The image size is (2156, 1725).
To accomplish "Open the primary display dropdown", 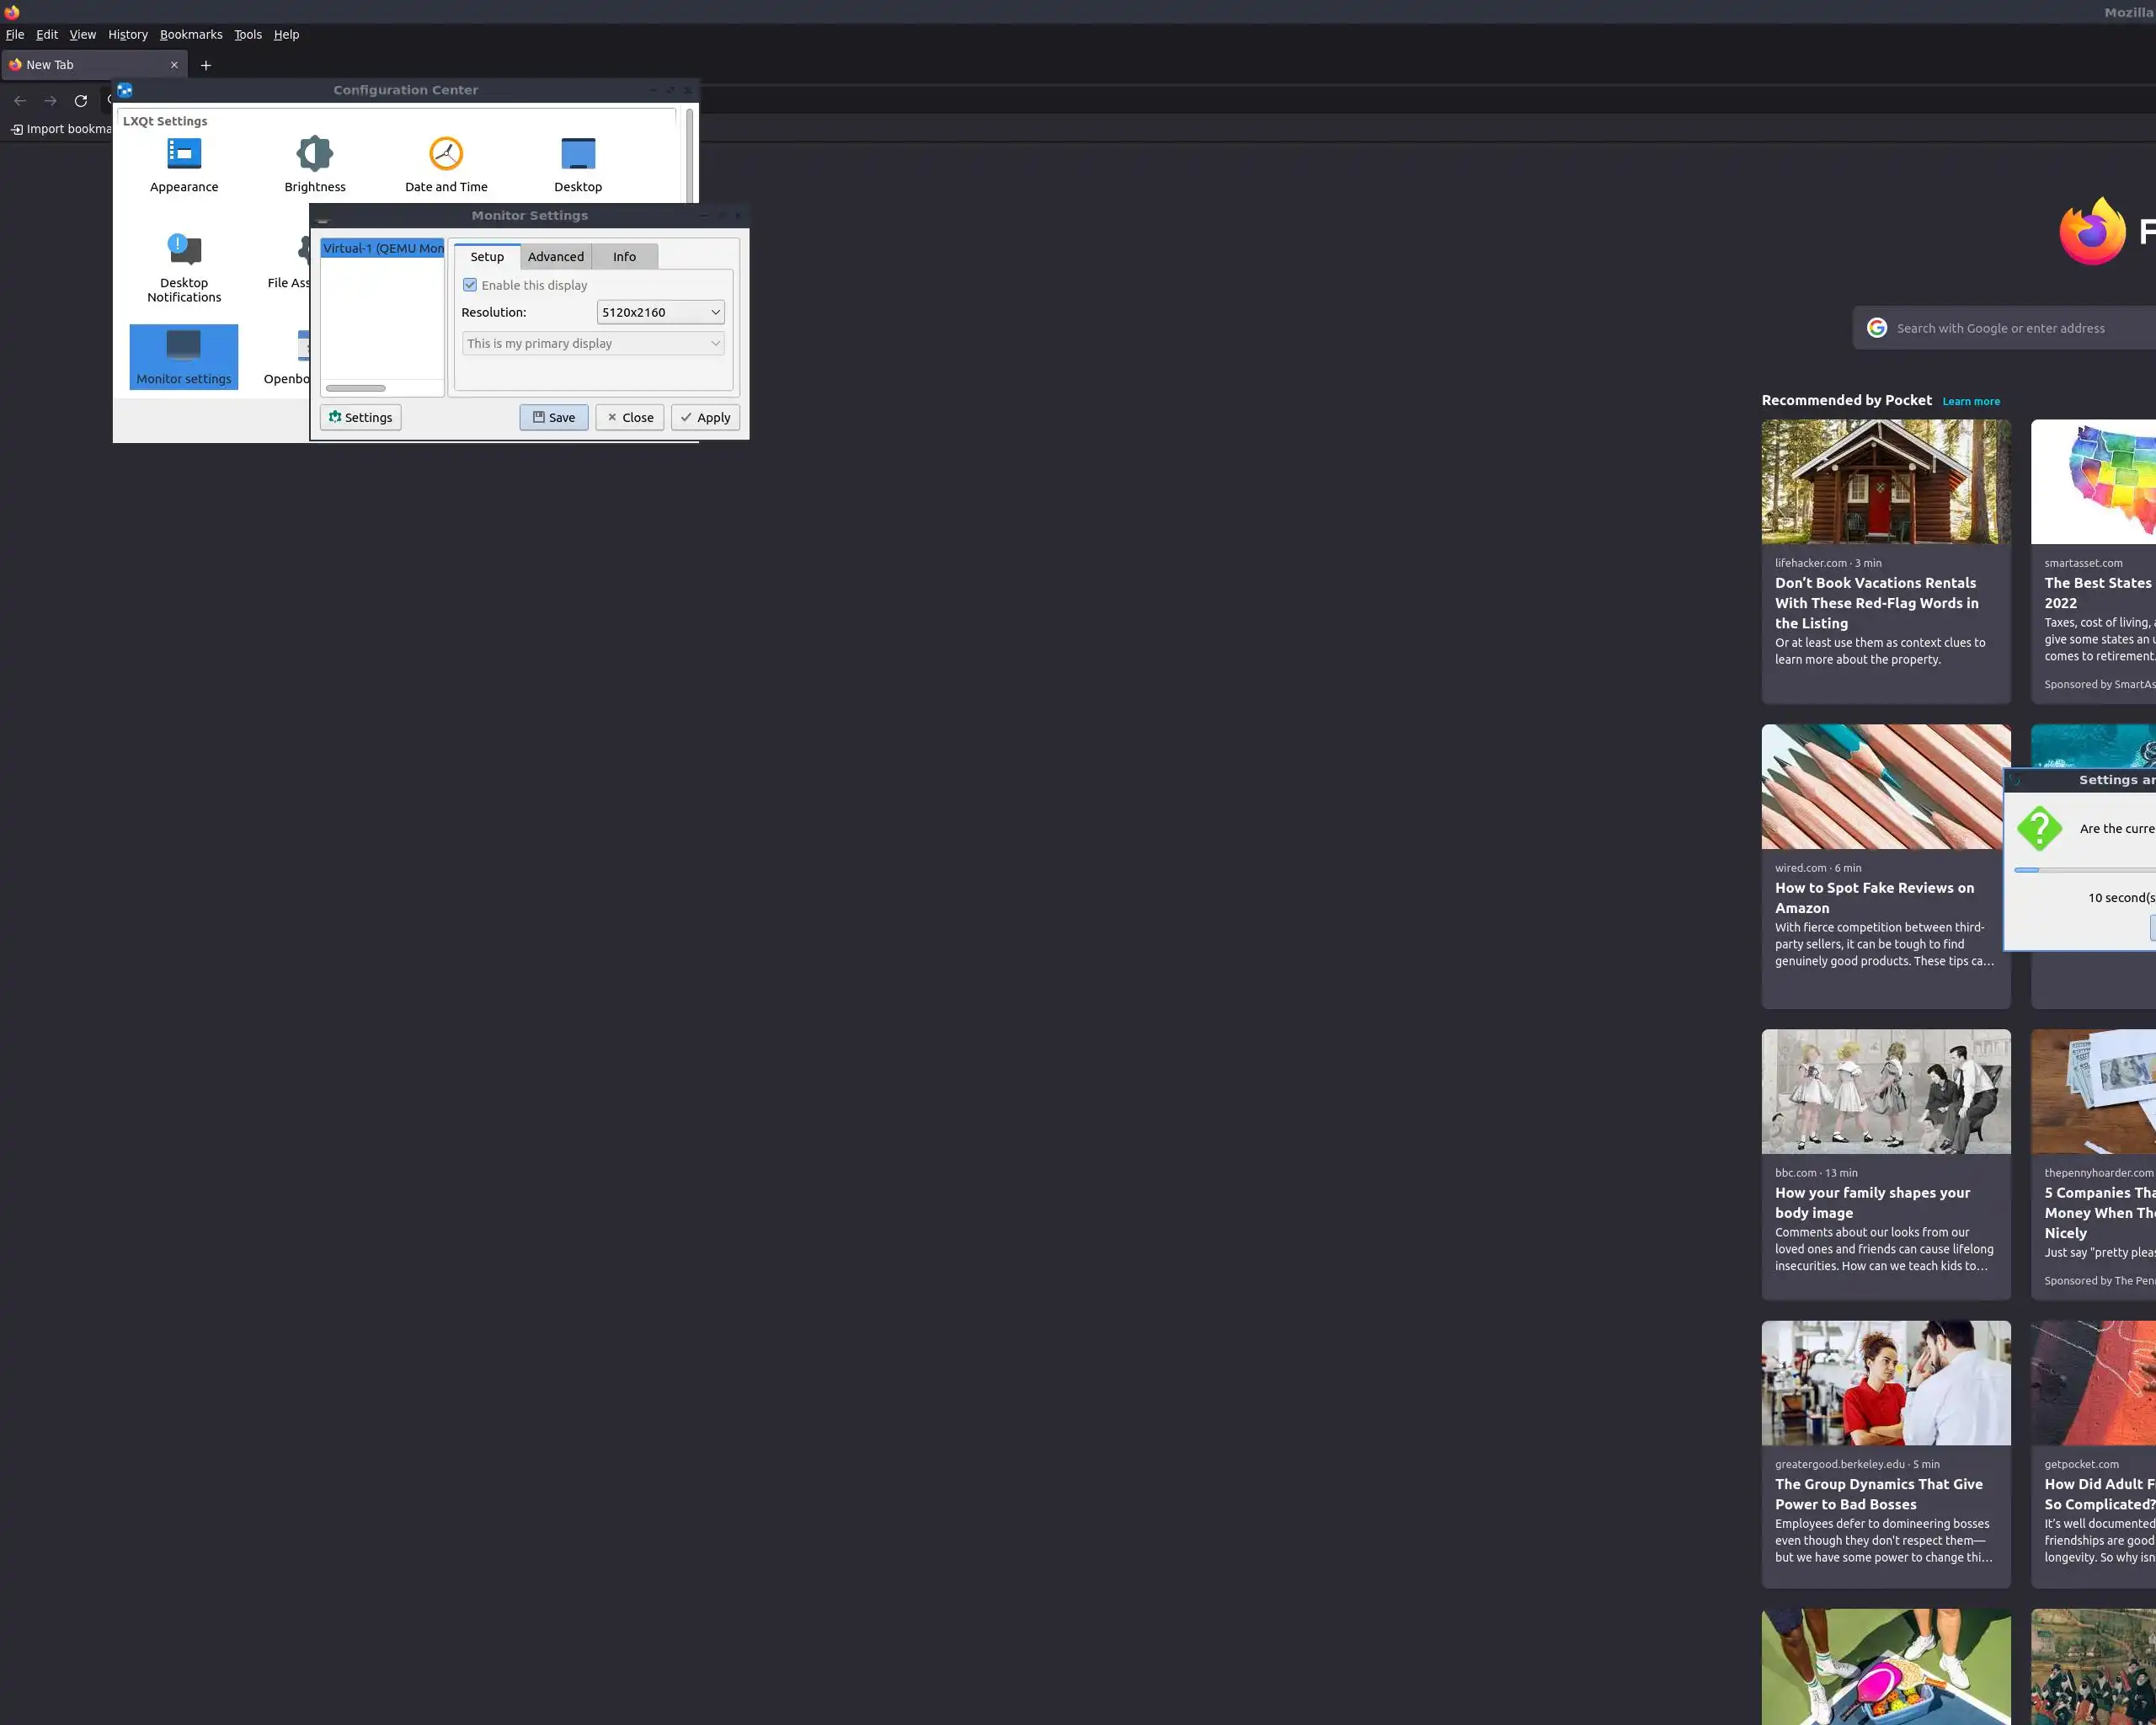I will point(592,343).
